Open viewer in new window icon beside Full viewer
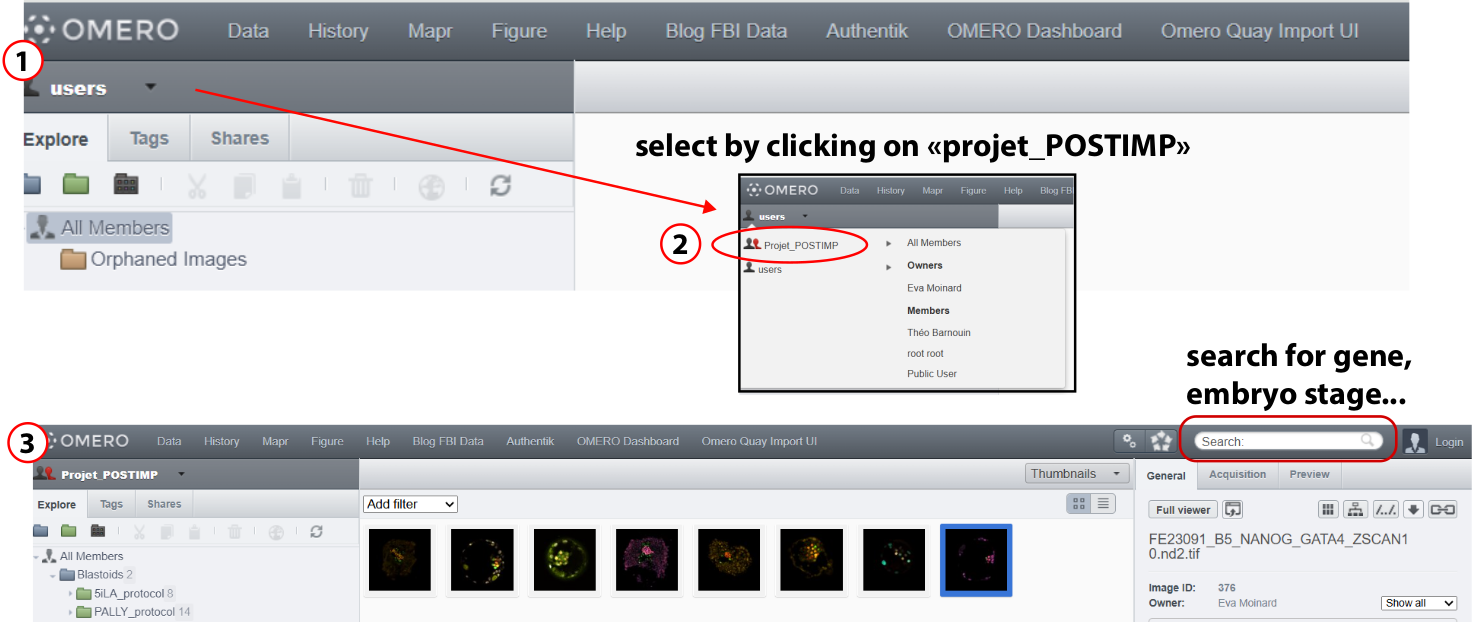The image size is (1472, 622). [x=1233, y=509]
